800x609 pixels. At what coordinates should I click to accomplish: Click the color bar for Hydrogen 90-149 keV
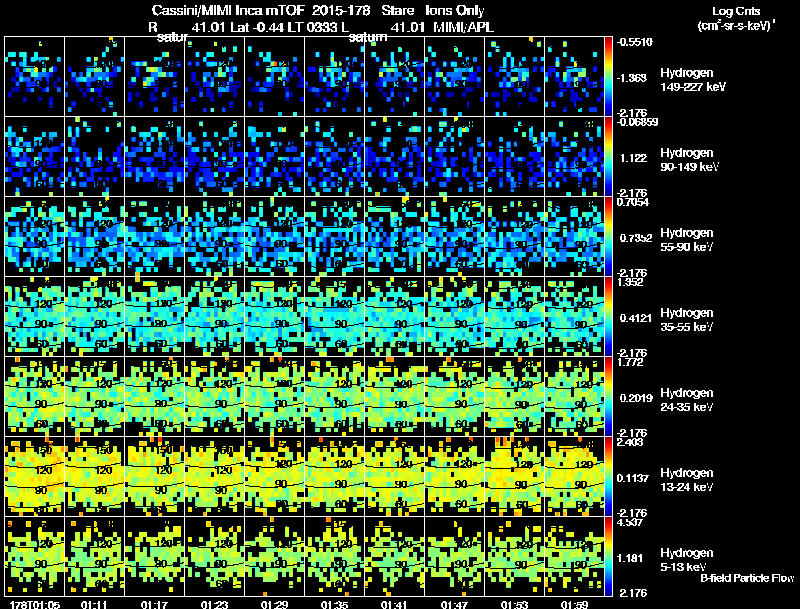(x=608, y=157)
